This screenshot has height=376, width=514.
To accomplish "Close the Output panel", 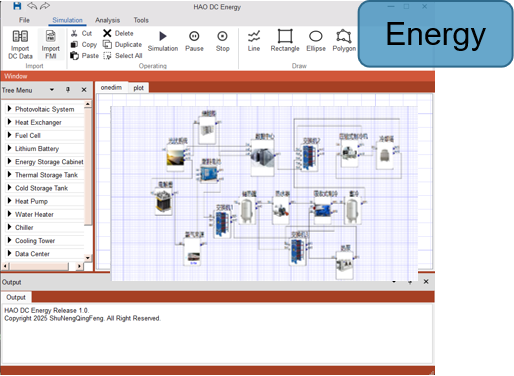I will tap(426, 282).
